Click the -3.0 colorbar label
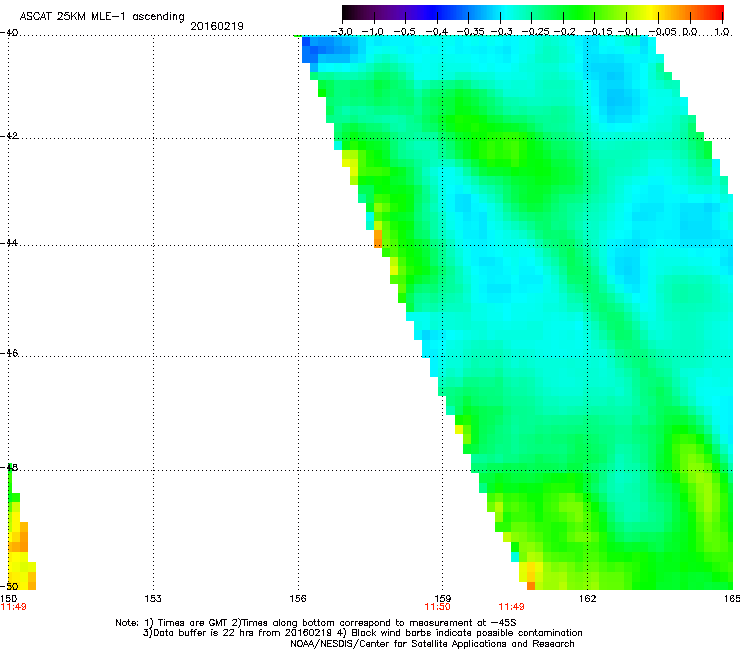 (x=341, y=32)
